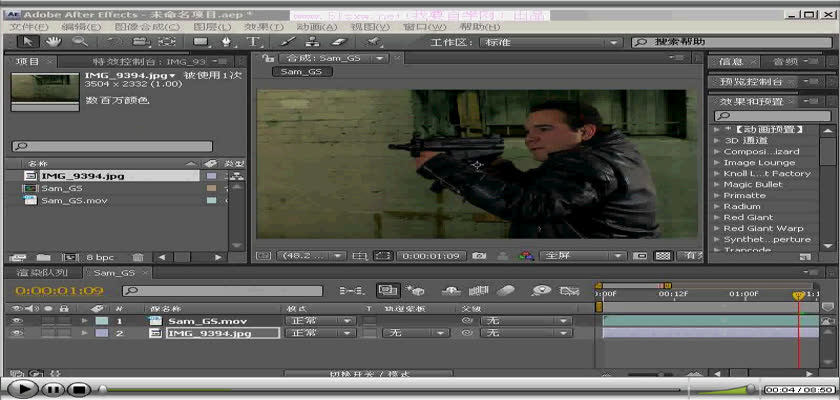Expand the Red Giant Warp effects category
840x400 pixels.
pos(717,229)
